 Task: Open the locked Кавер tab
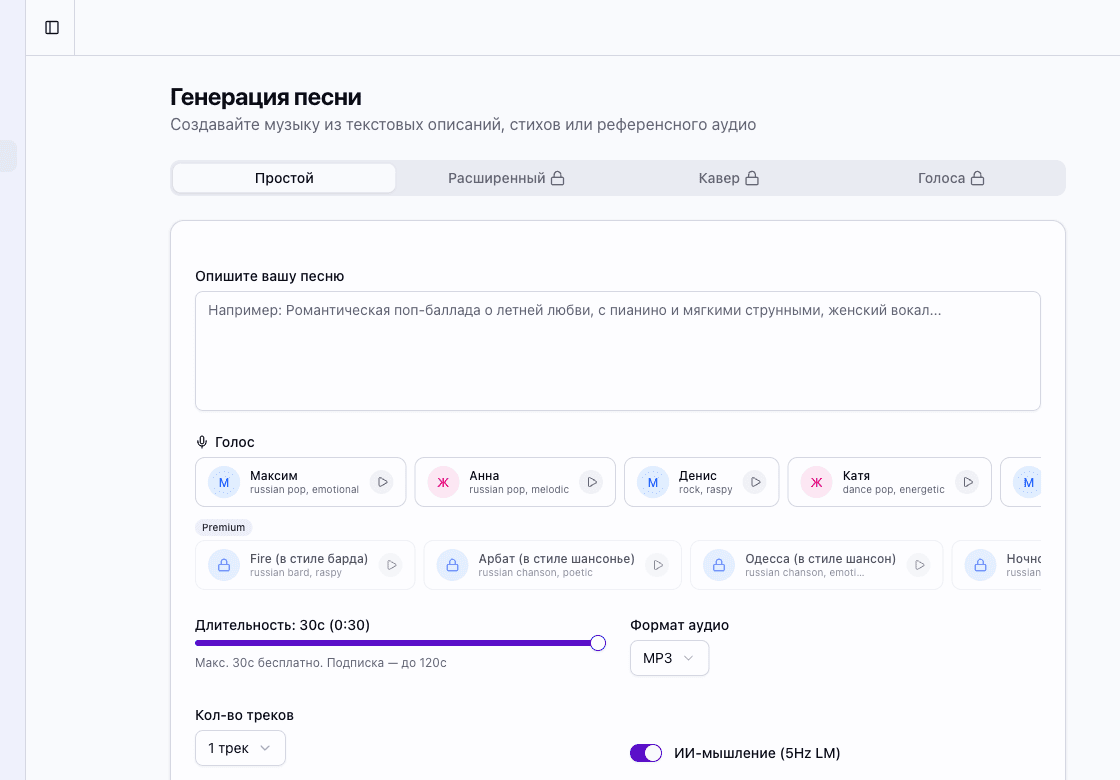tap(729, 178)
